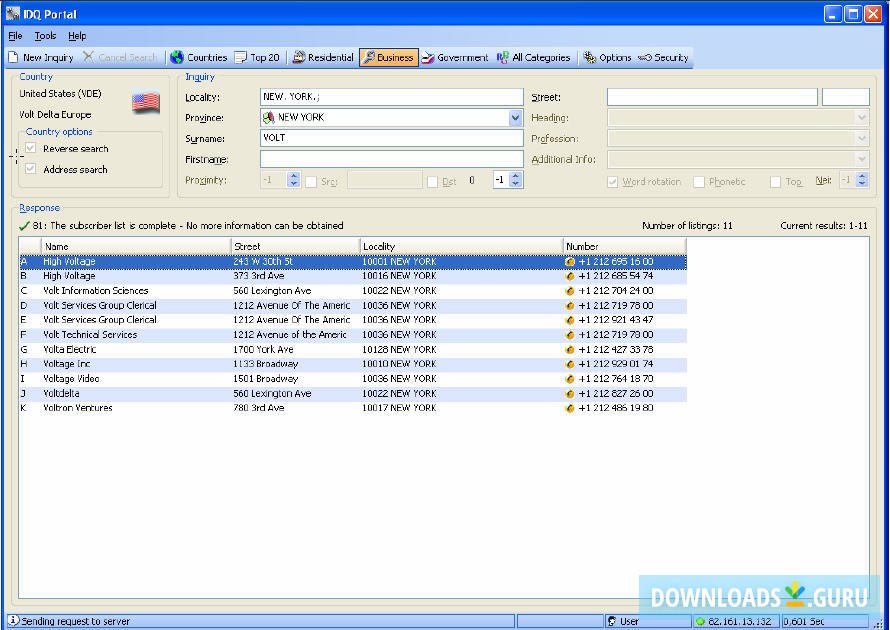Toggle the Address search checkbox
The width and height of the screenshot is (890, 630).
[x=31, y=169]
